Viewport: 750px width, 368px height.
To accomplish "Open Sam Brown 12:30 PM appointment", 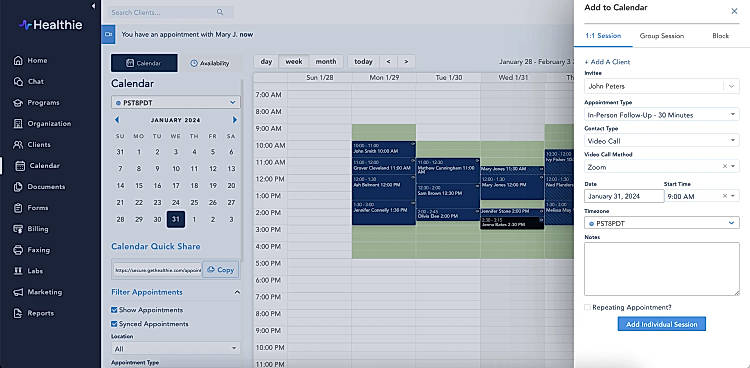I will tap(448, 195).
